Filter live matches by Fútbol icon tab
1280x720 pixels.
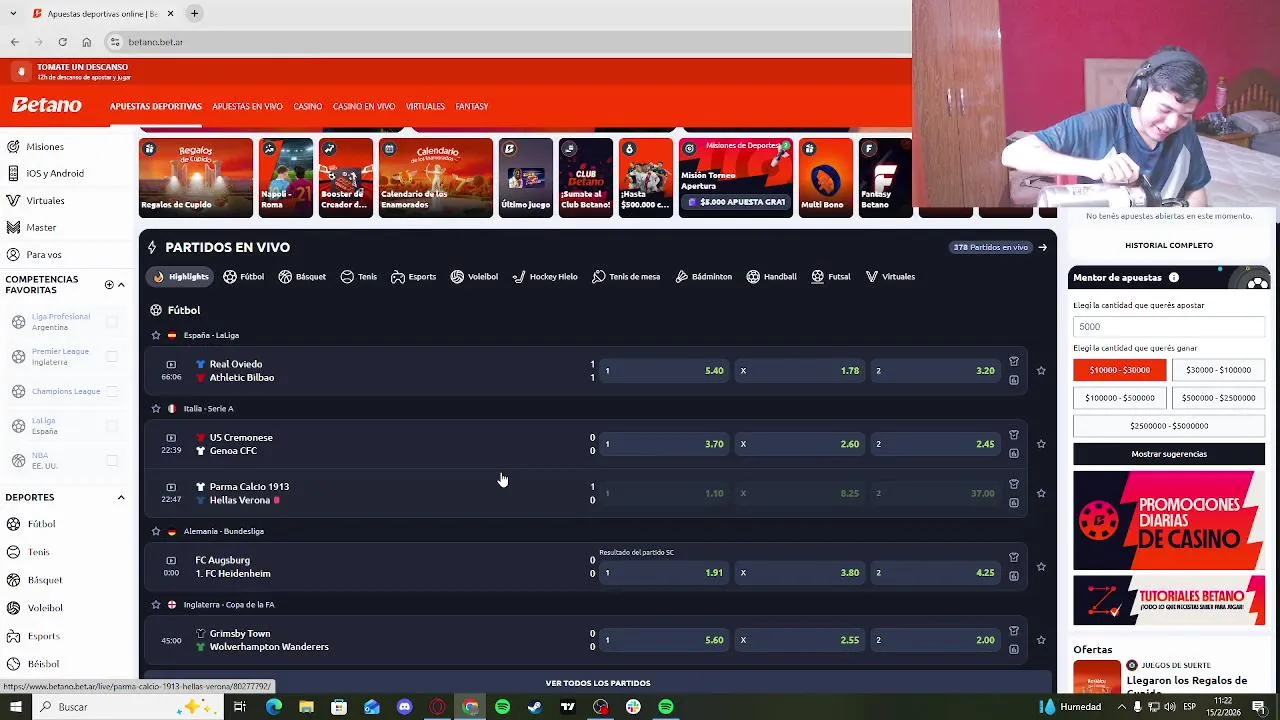[x=243, y=277]
